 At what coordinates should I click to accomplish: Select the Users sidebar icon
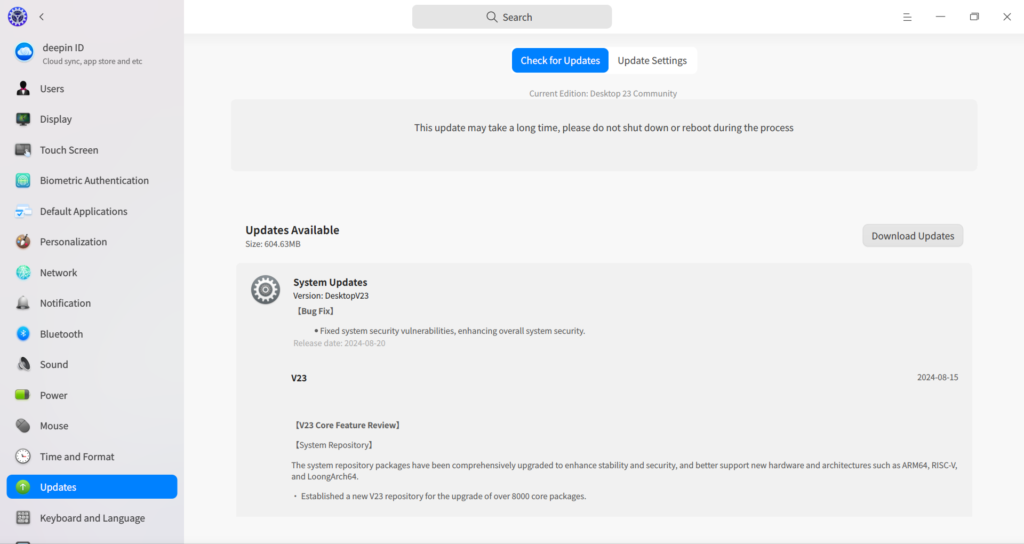pos(23,89)
